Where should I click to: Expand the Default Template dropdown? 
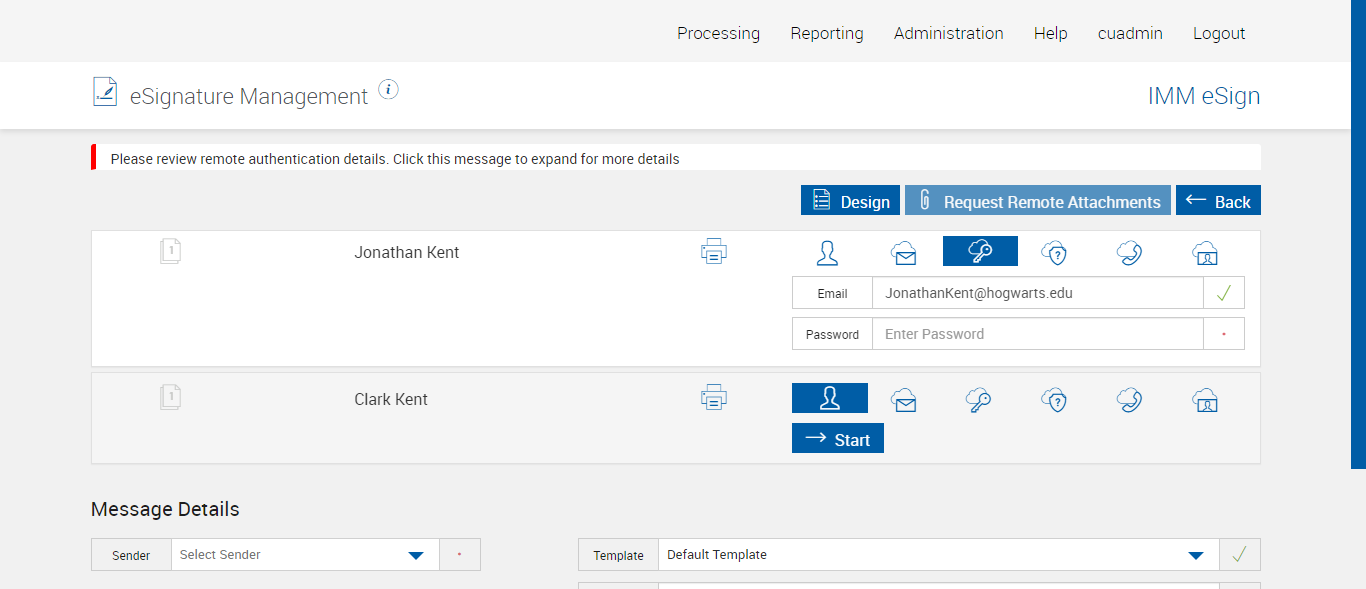[x=938, y=555]
